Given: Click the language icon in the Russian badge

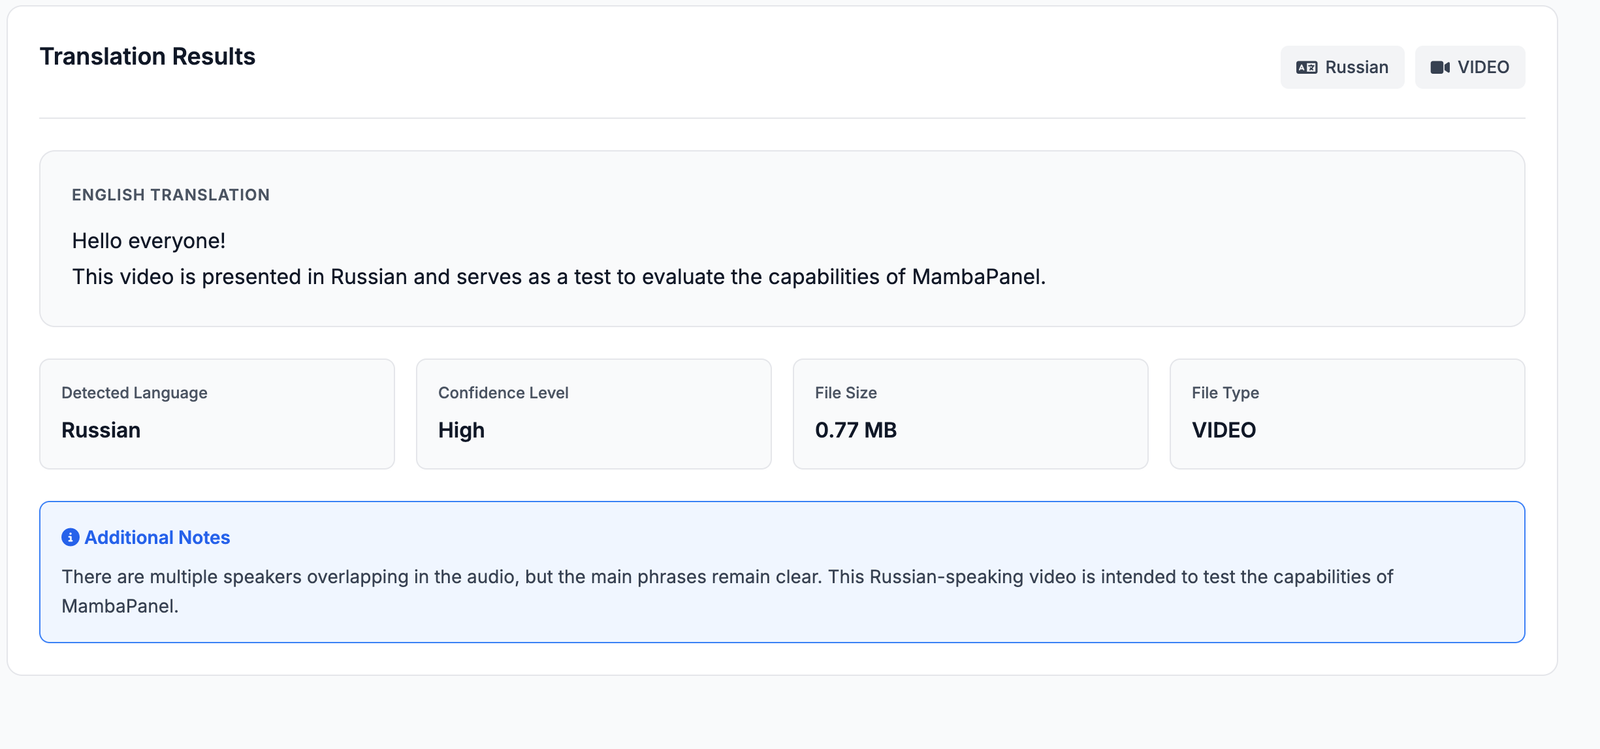Looking at the screenshot, I should (x=1306, y=67).
